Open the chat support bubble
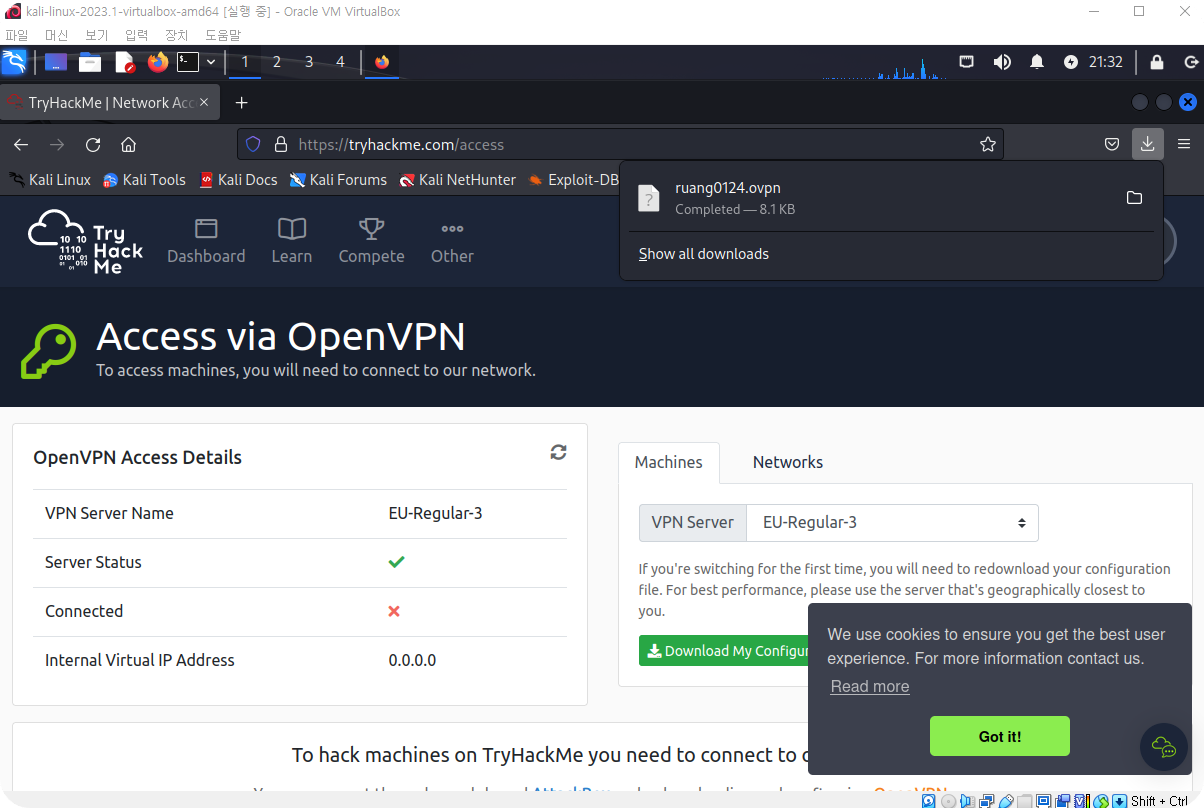Image resolution: width=1204 pixels, height=808 pixels. 1164,747
